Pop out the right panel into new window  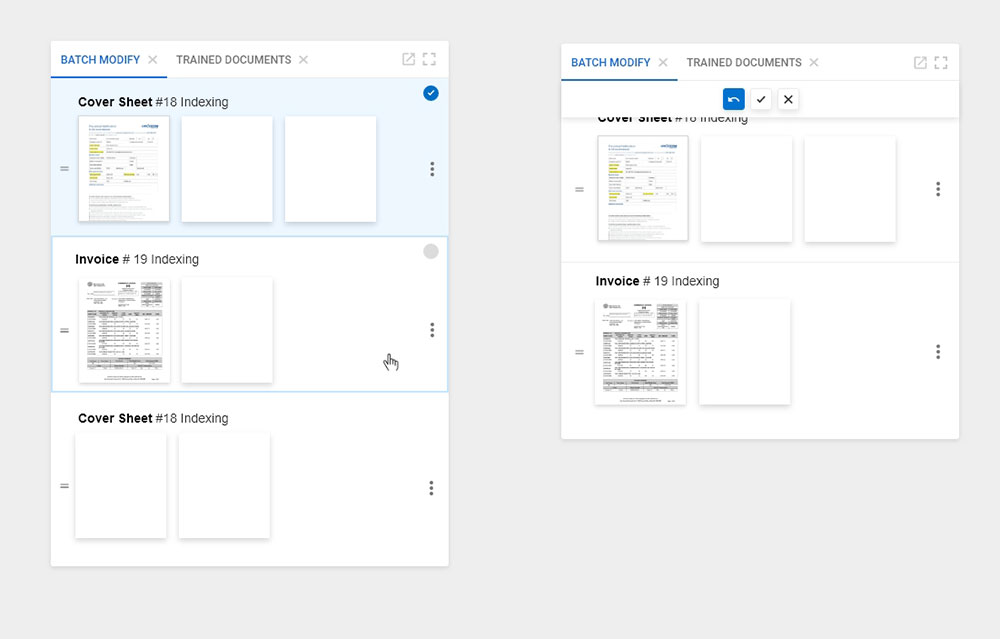click(x=920, y=63)
